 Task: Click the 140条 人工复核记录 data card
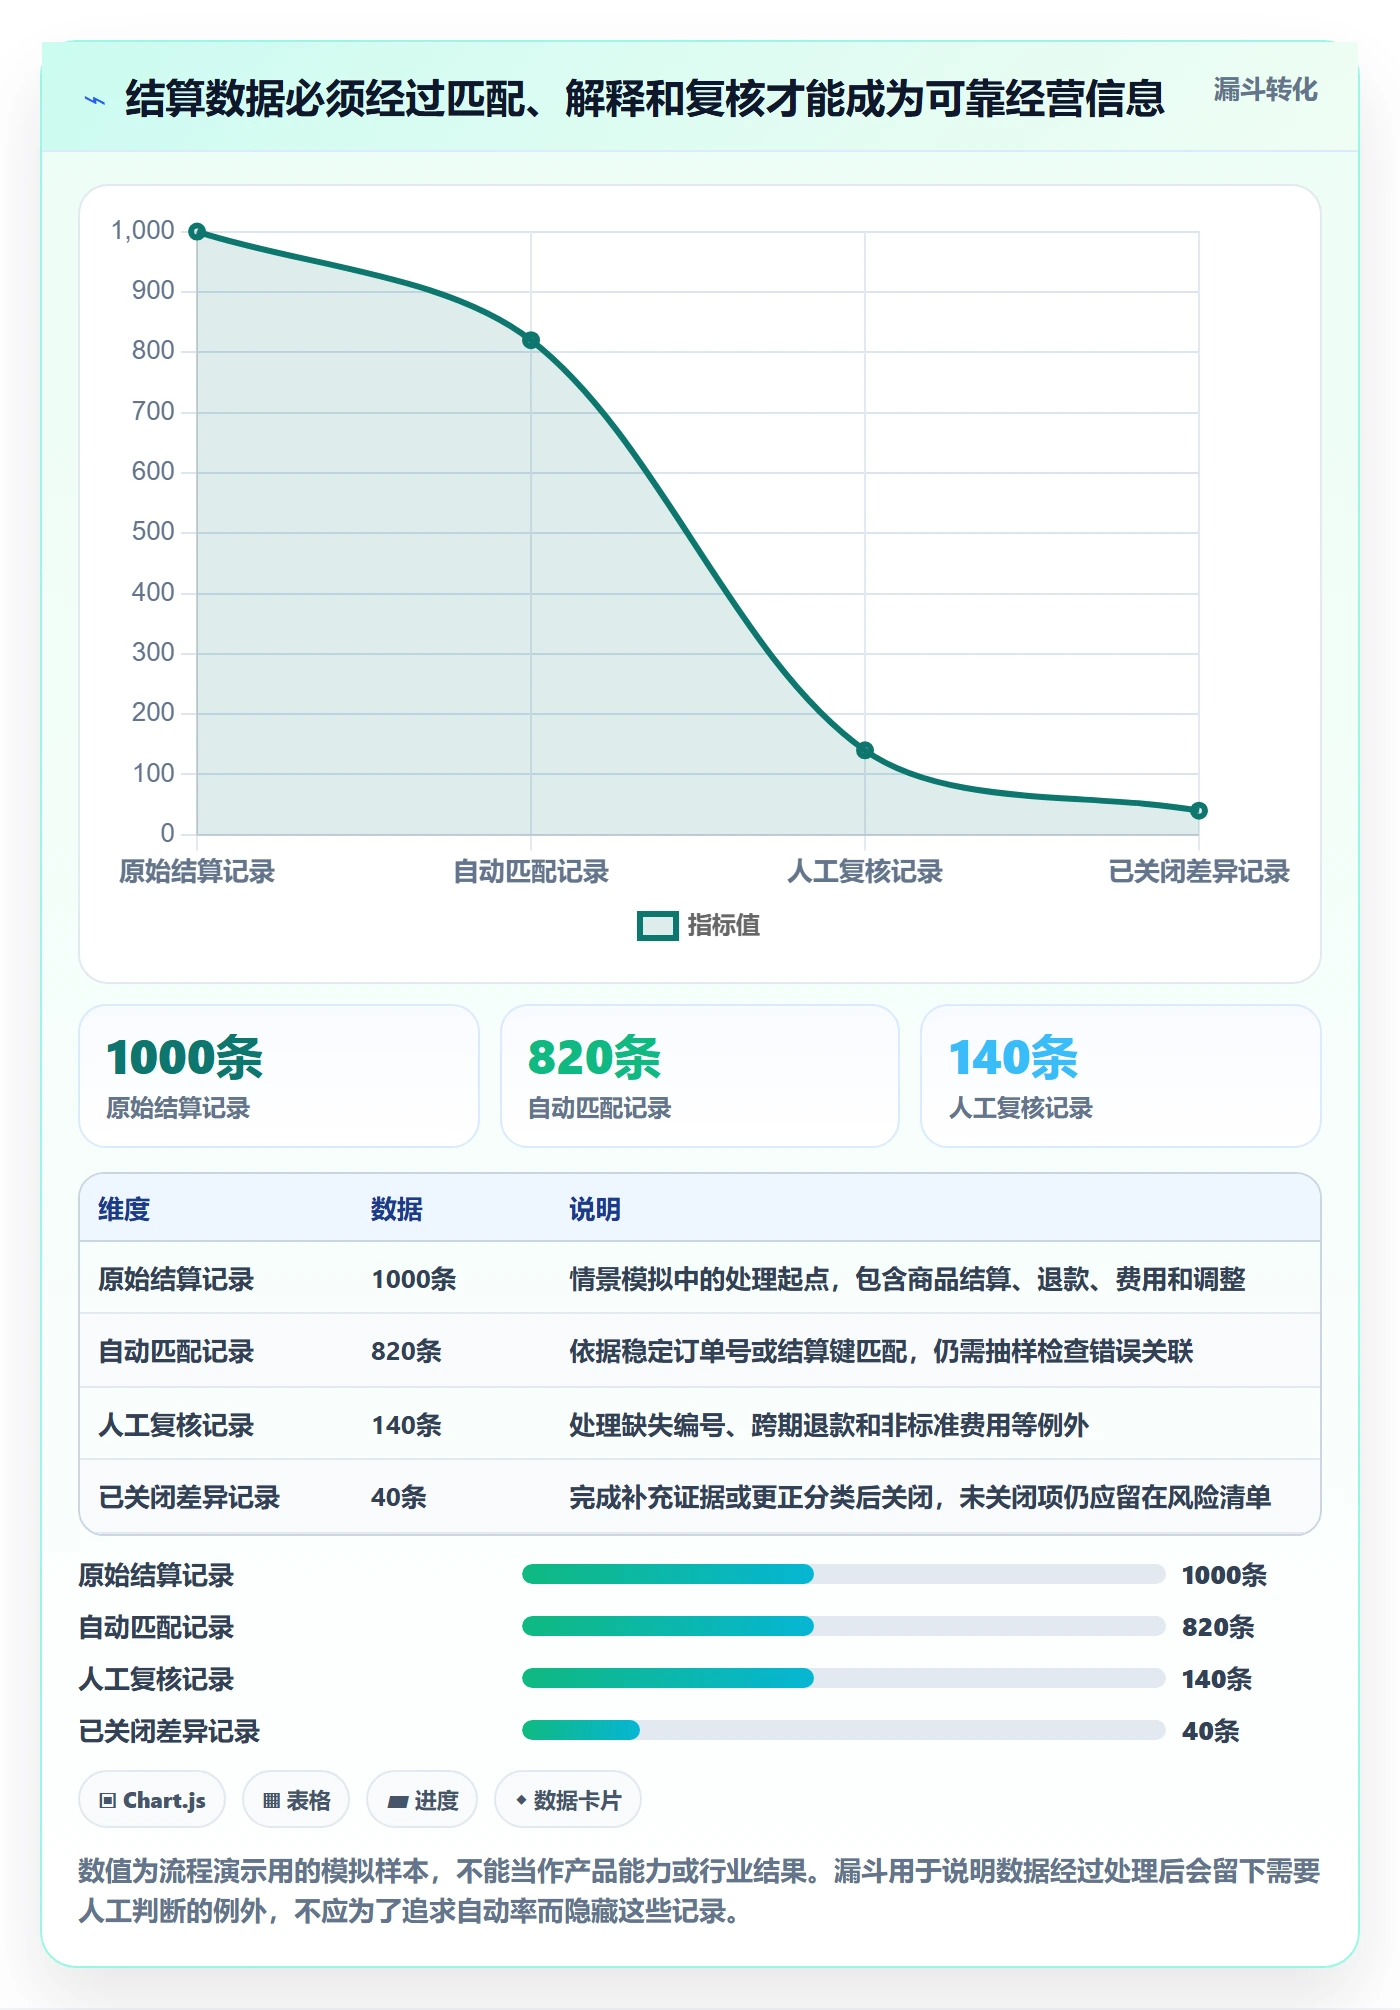click(1121, 1076)
